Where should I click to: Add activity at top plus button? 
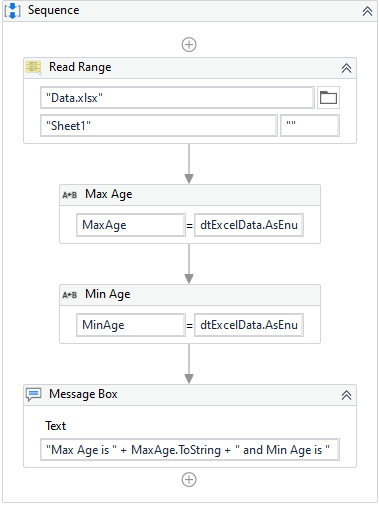[x=189, y=45]
